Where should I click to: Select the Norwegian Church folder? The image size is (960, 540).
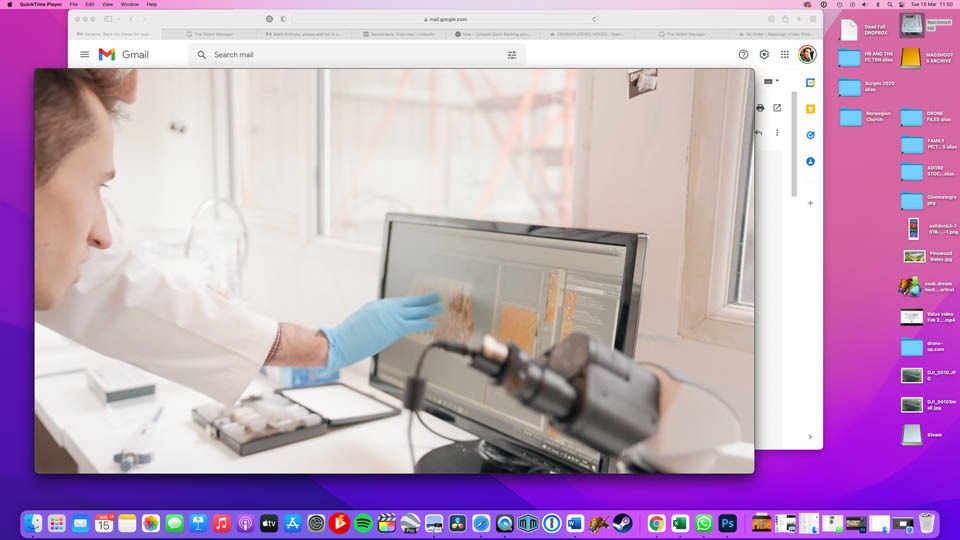850,117
